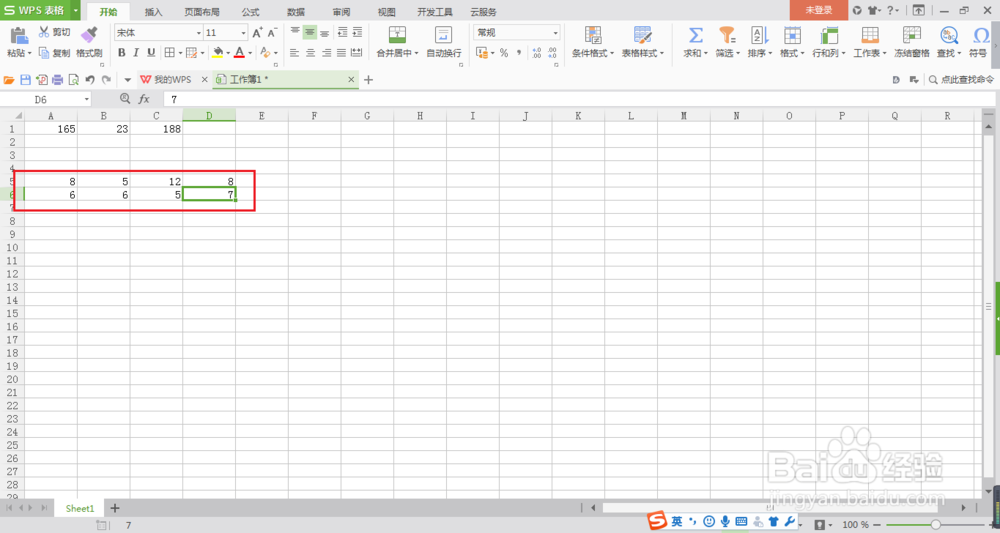This screenshot has height=533, width=1000.
Task: Apply the red font color A
Action: (x=239, y=53)
